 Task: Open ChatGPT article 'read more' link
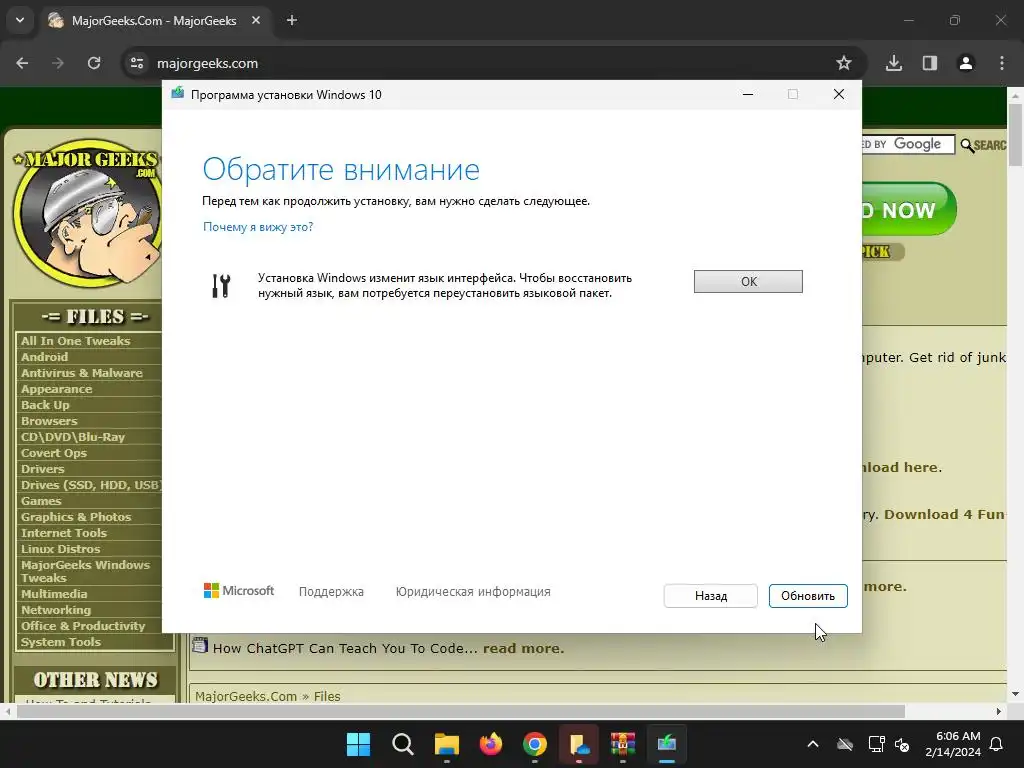(x=523, y=648)
